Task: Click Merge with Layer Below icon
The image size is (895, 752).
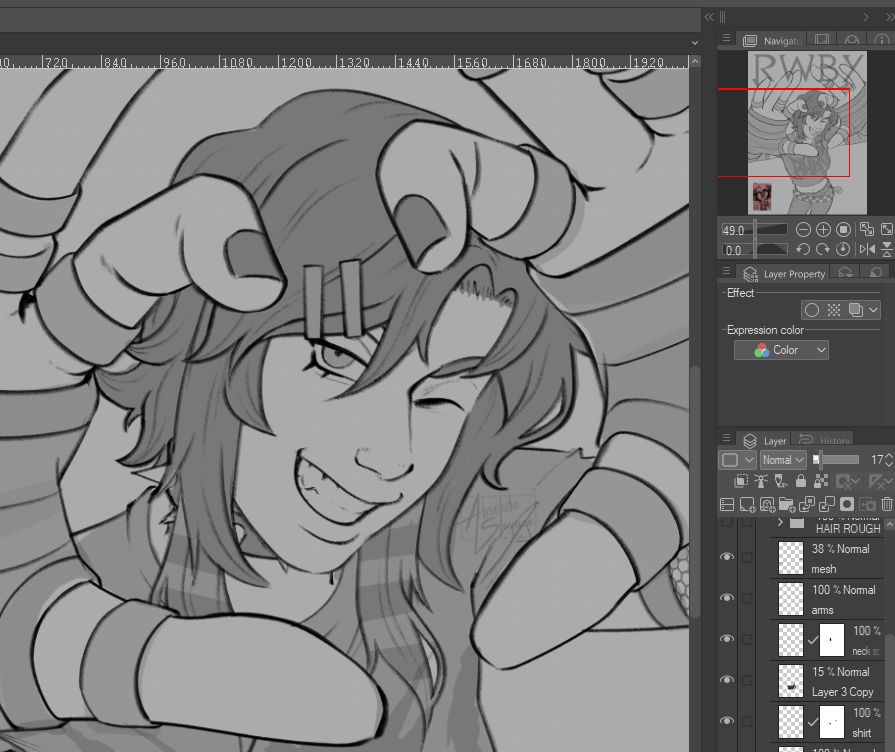Action: tap(827, 504)
